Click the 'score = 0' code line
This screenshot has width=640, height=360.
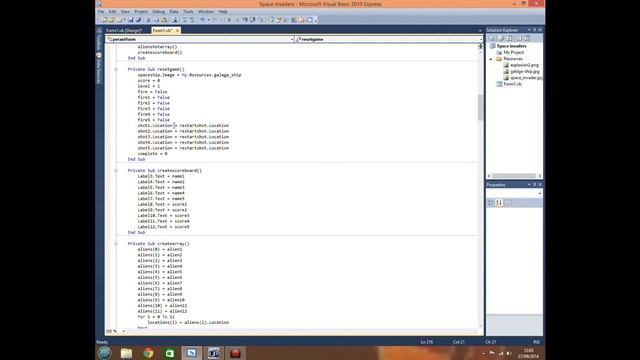[149, 80]
